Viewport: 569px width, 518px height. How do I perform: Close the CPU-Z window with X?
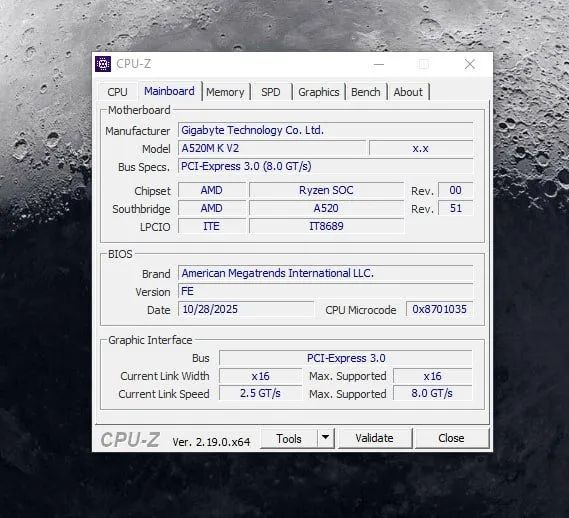[470, 64]
